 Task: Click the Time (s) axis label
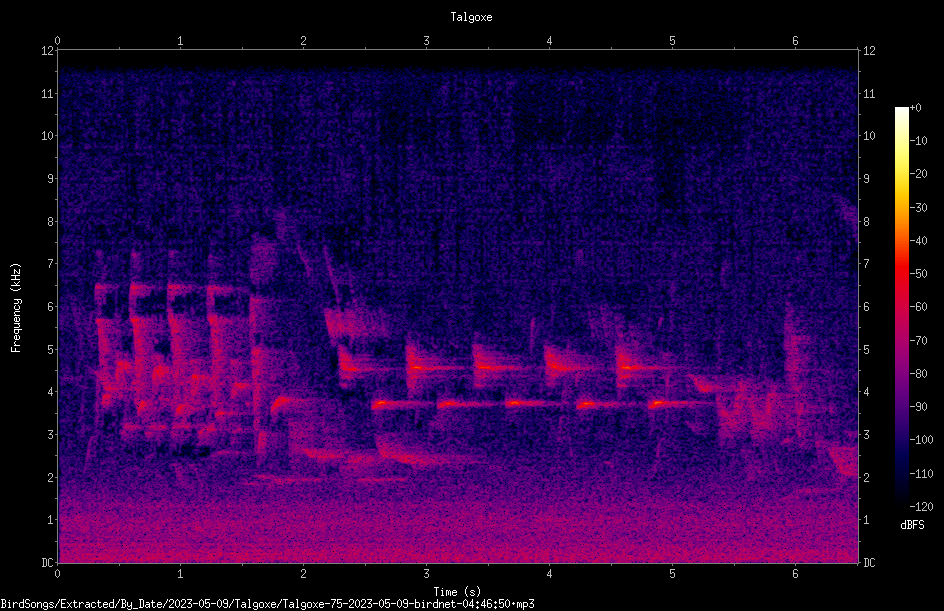457,592
